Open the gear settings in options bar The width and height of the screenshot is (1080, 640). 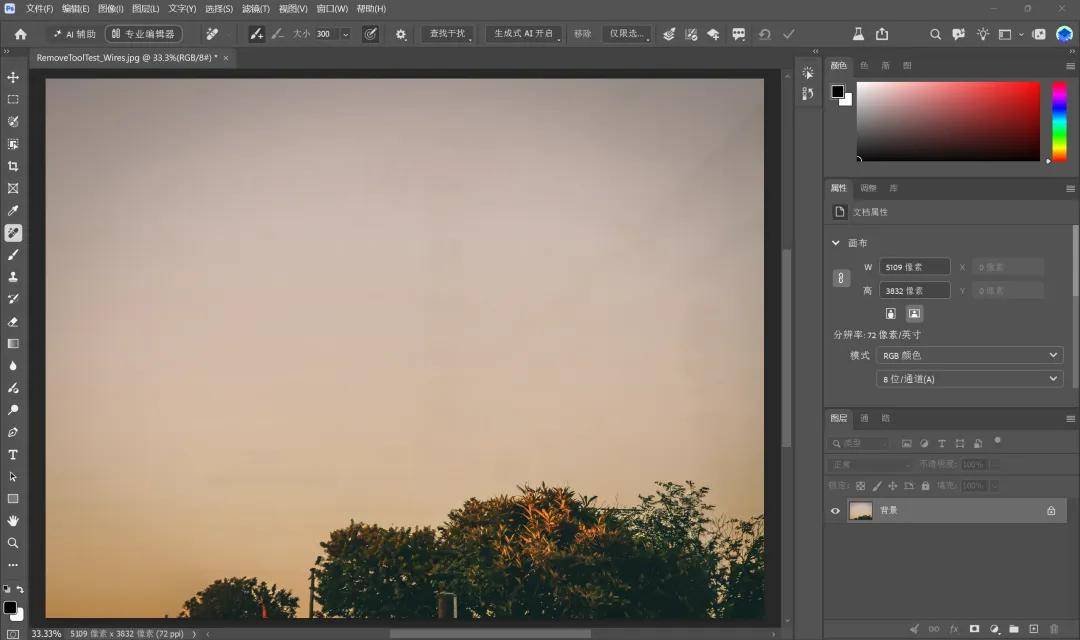click(401, 34)
